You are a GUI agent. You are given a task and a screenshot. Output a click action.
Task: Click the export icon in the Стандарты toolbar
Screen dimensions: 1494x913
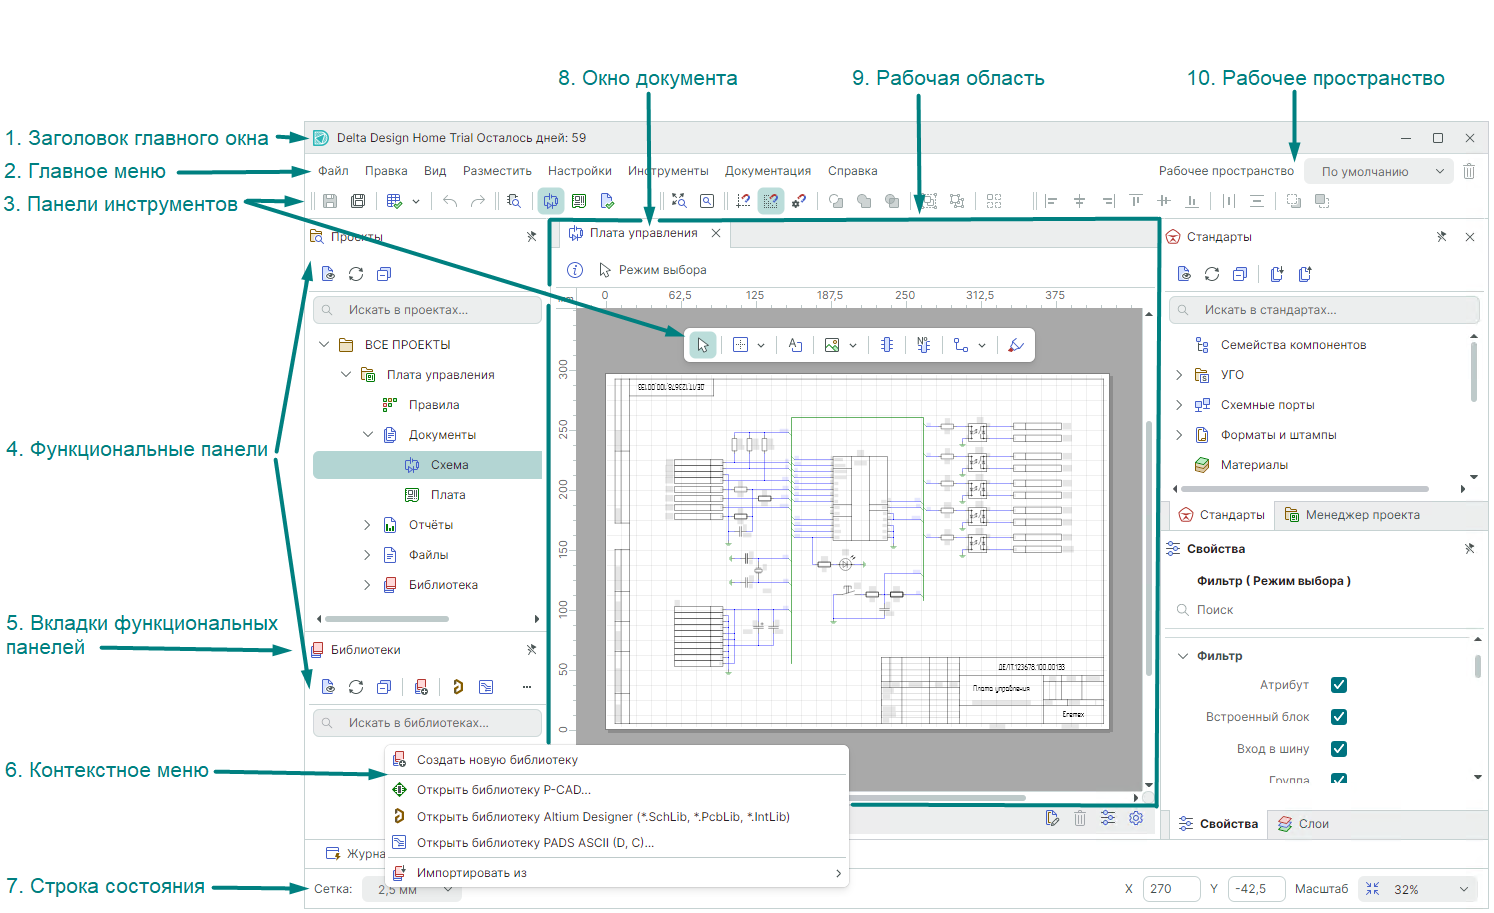click(x=1305, y=273)
